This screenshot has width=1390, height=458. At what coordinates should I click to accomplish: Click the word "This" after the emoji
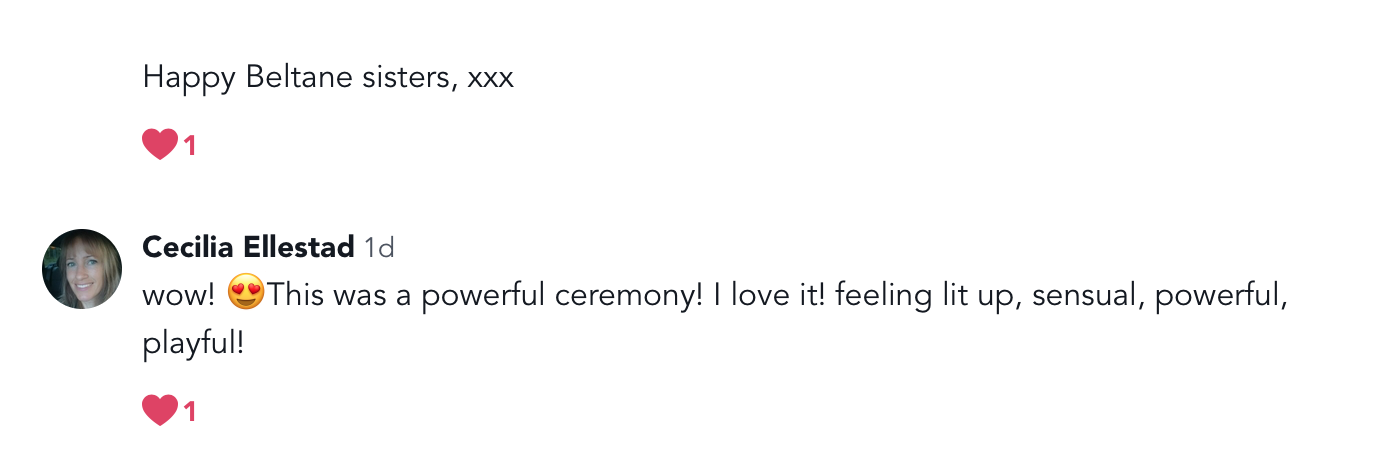(293, 297)
